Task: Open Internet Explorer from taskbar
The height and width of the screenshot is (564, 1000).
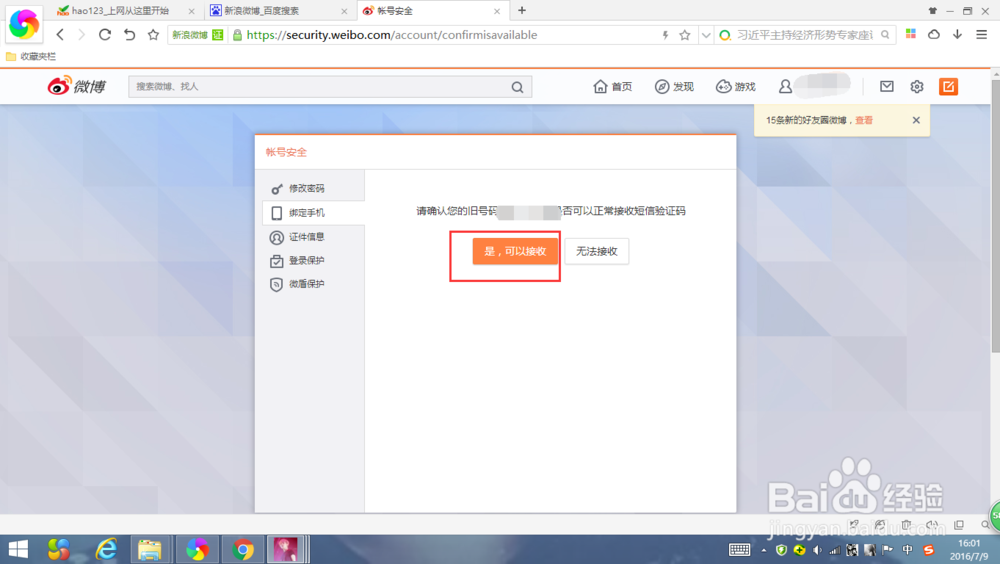Action: coord(107,549)
